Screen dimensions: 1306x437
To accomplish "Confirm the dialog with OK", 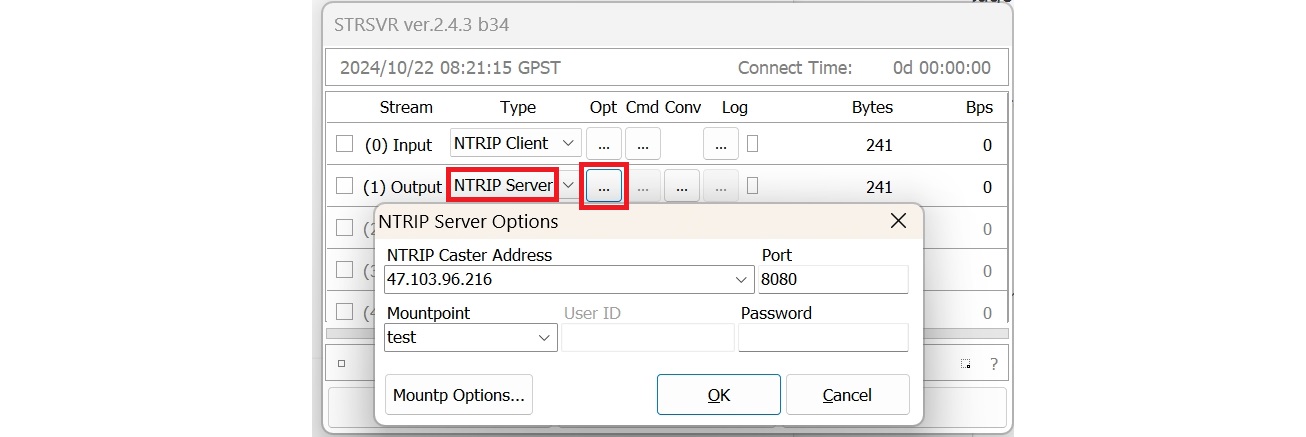I will 718,395.
